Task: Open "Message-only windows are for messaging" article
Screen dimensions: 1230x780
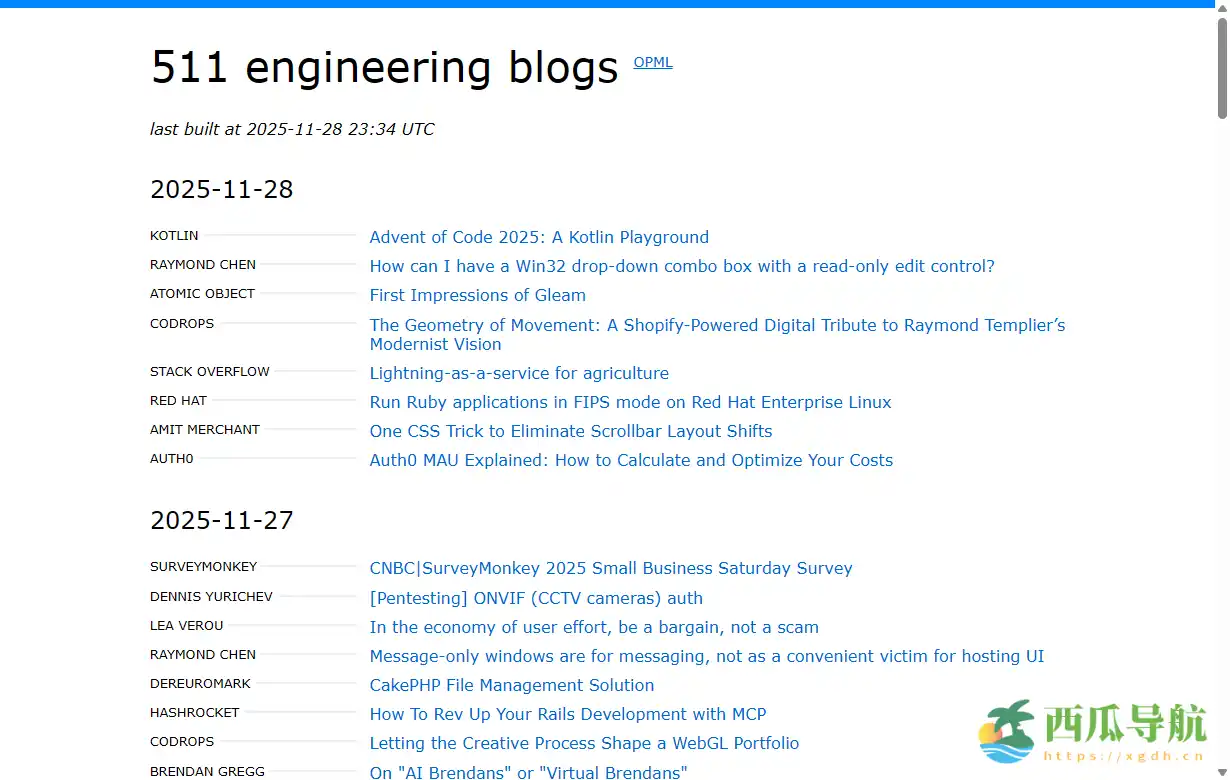Action: pos(706,656)
